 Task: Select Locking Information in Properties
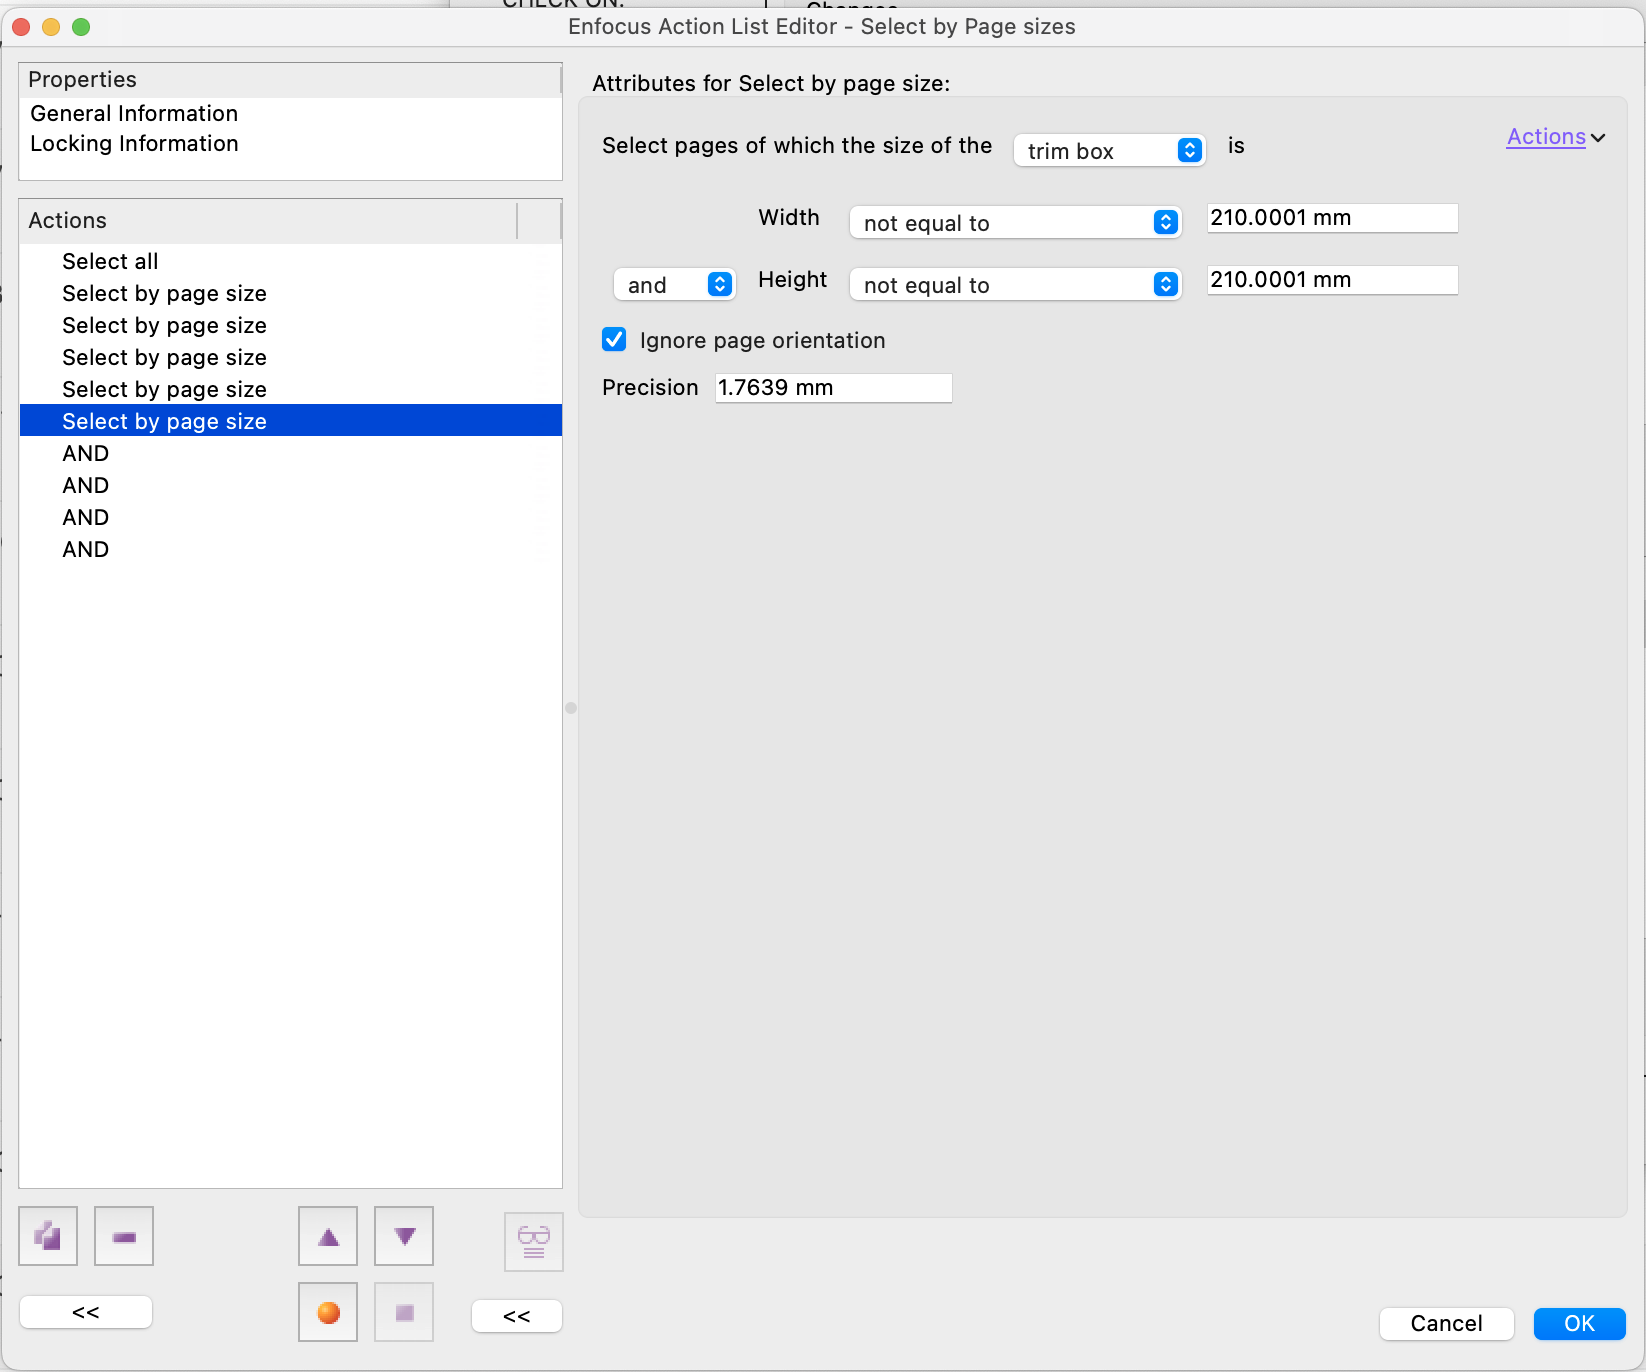134,143
